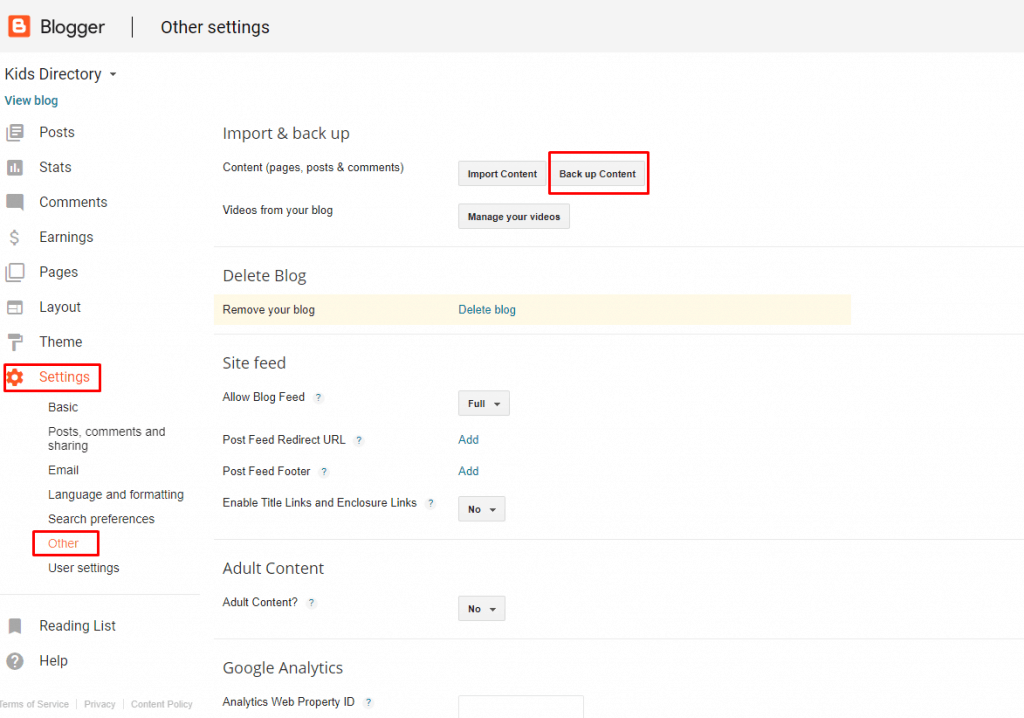1024x718 pixels.
Task: Open the Adult Content No dropdown
Action: [x=481, y=609]
